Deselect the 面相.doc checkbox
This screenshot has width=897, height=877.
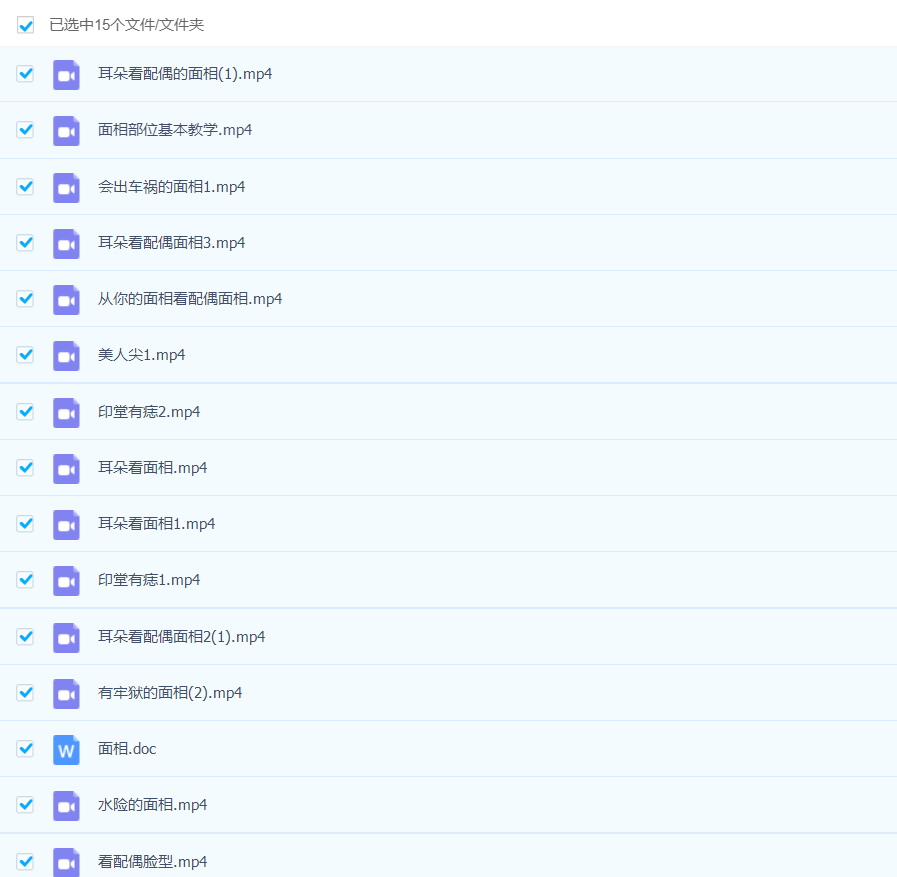(x=26, y=749)
